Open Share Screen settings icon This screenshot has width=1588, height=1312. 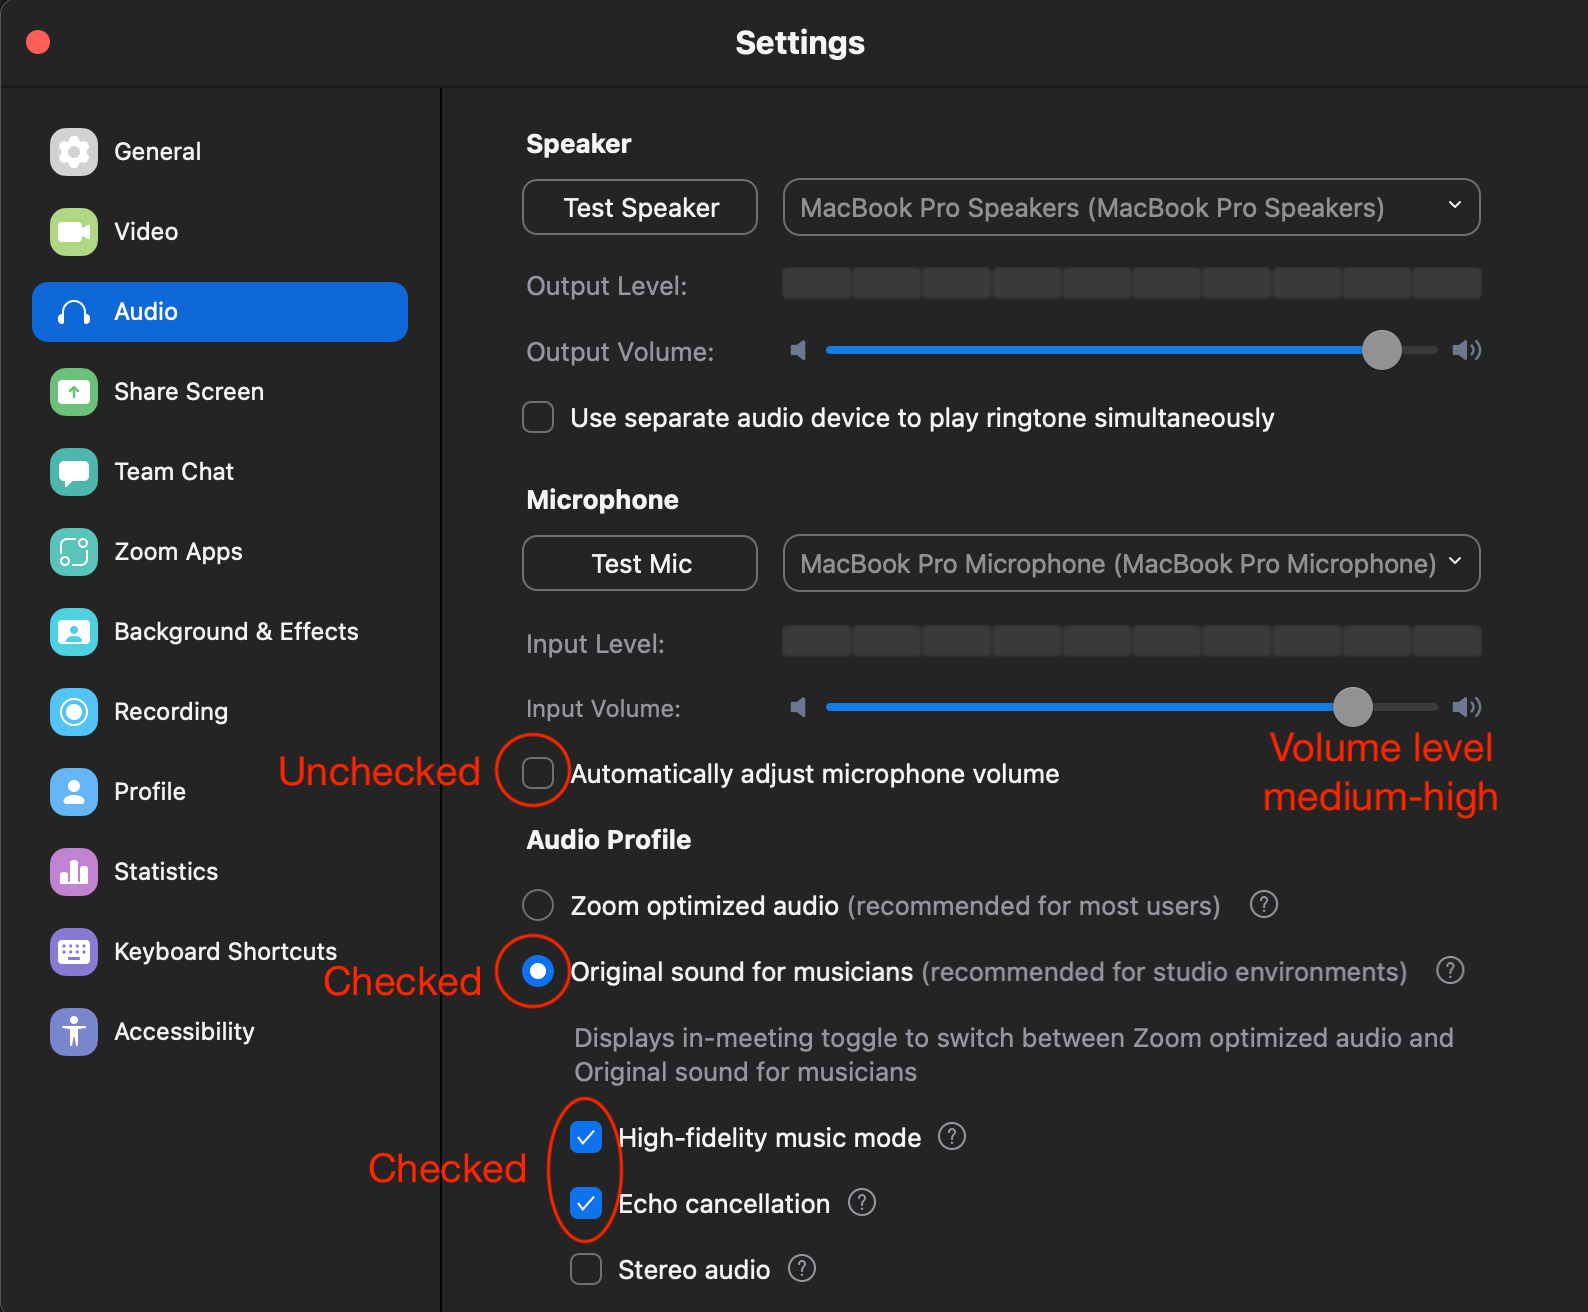tap(73, 391)
